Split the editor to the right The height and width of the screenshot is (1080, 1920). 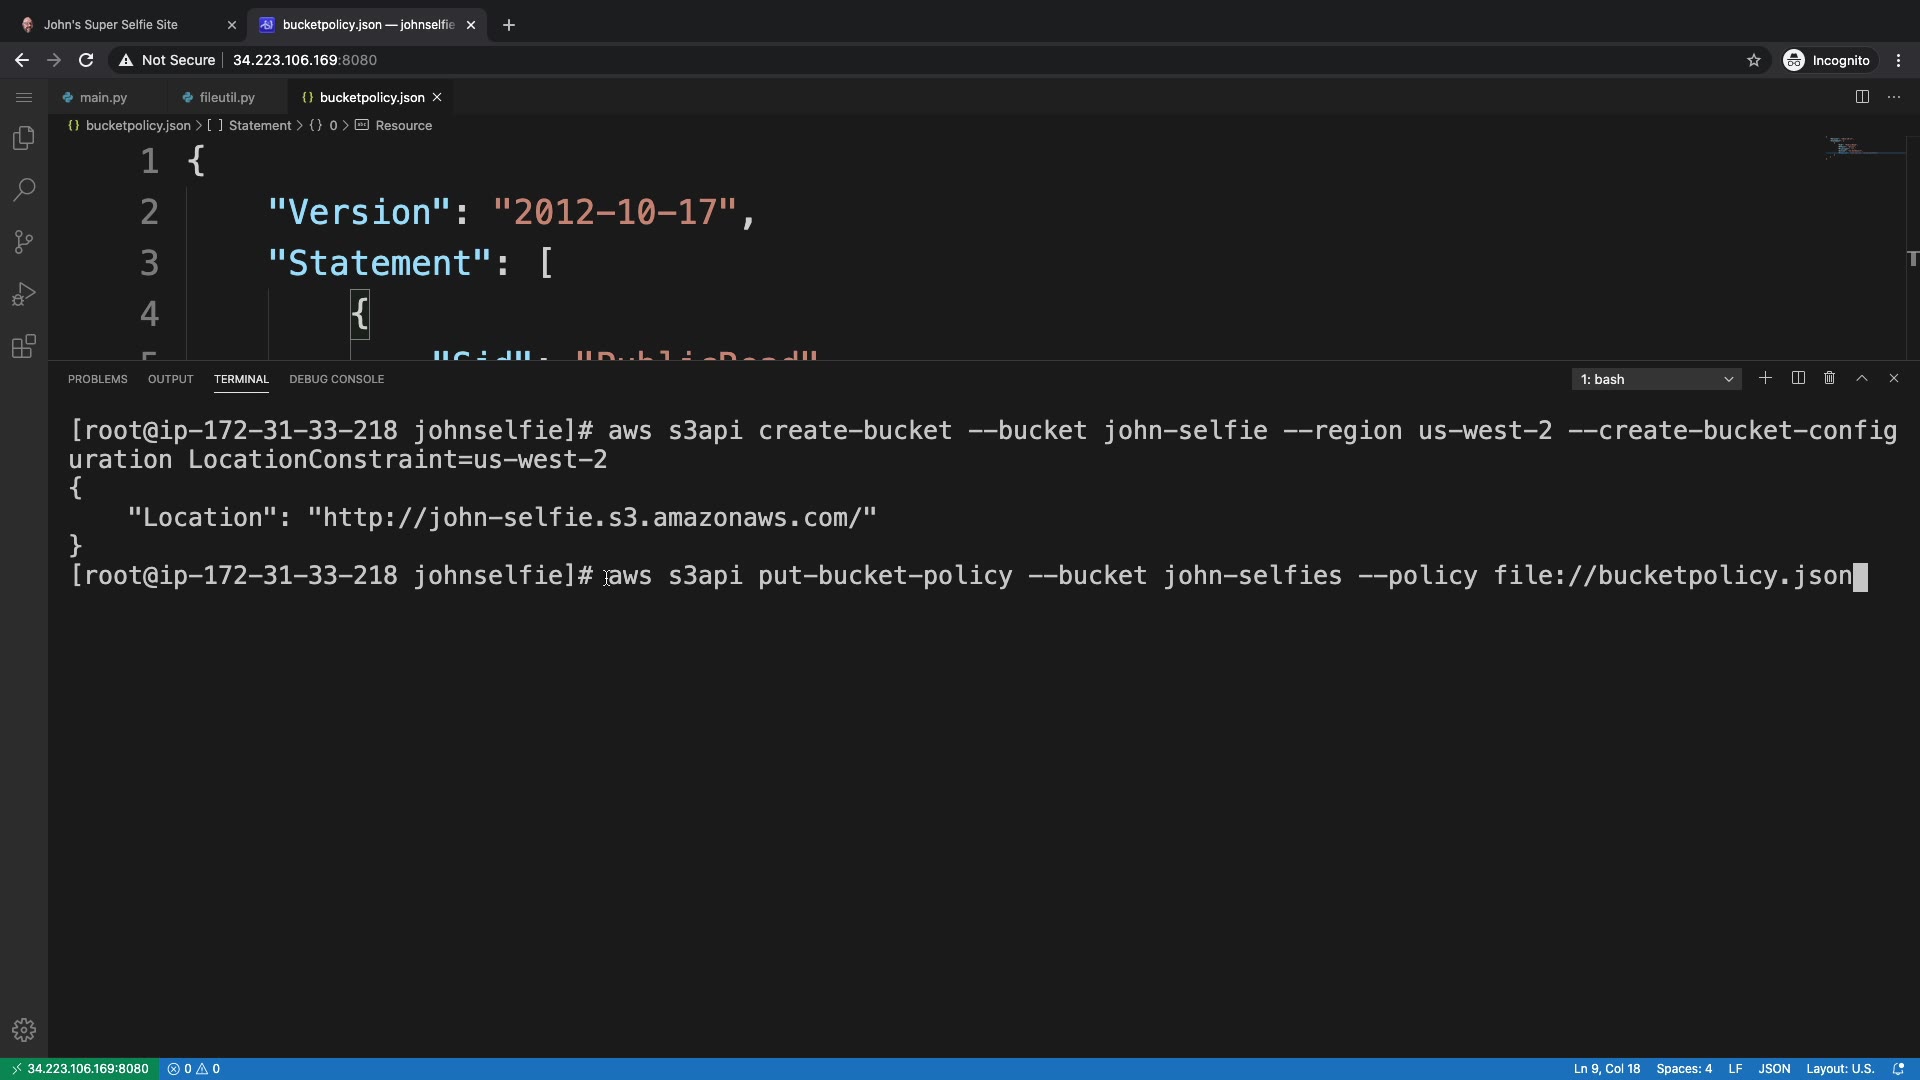click(1862, 97)
